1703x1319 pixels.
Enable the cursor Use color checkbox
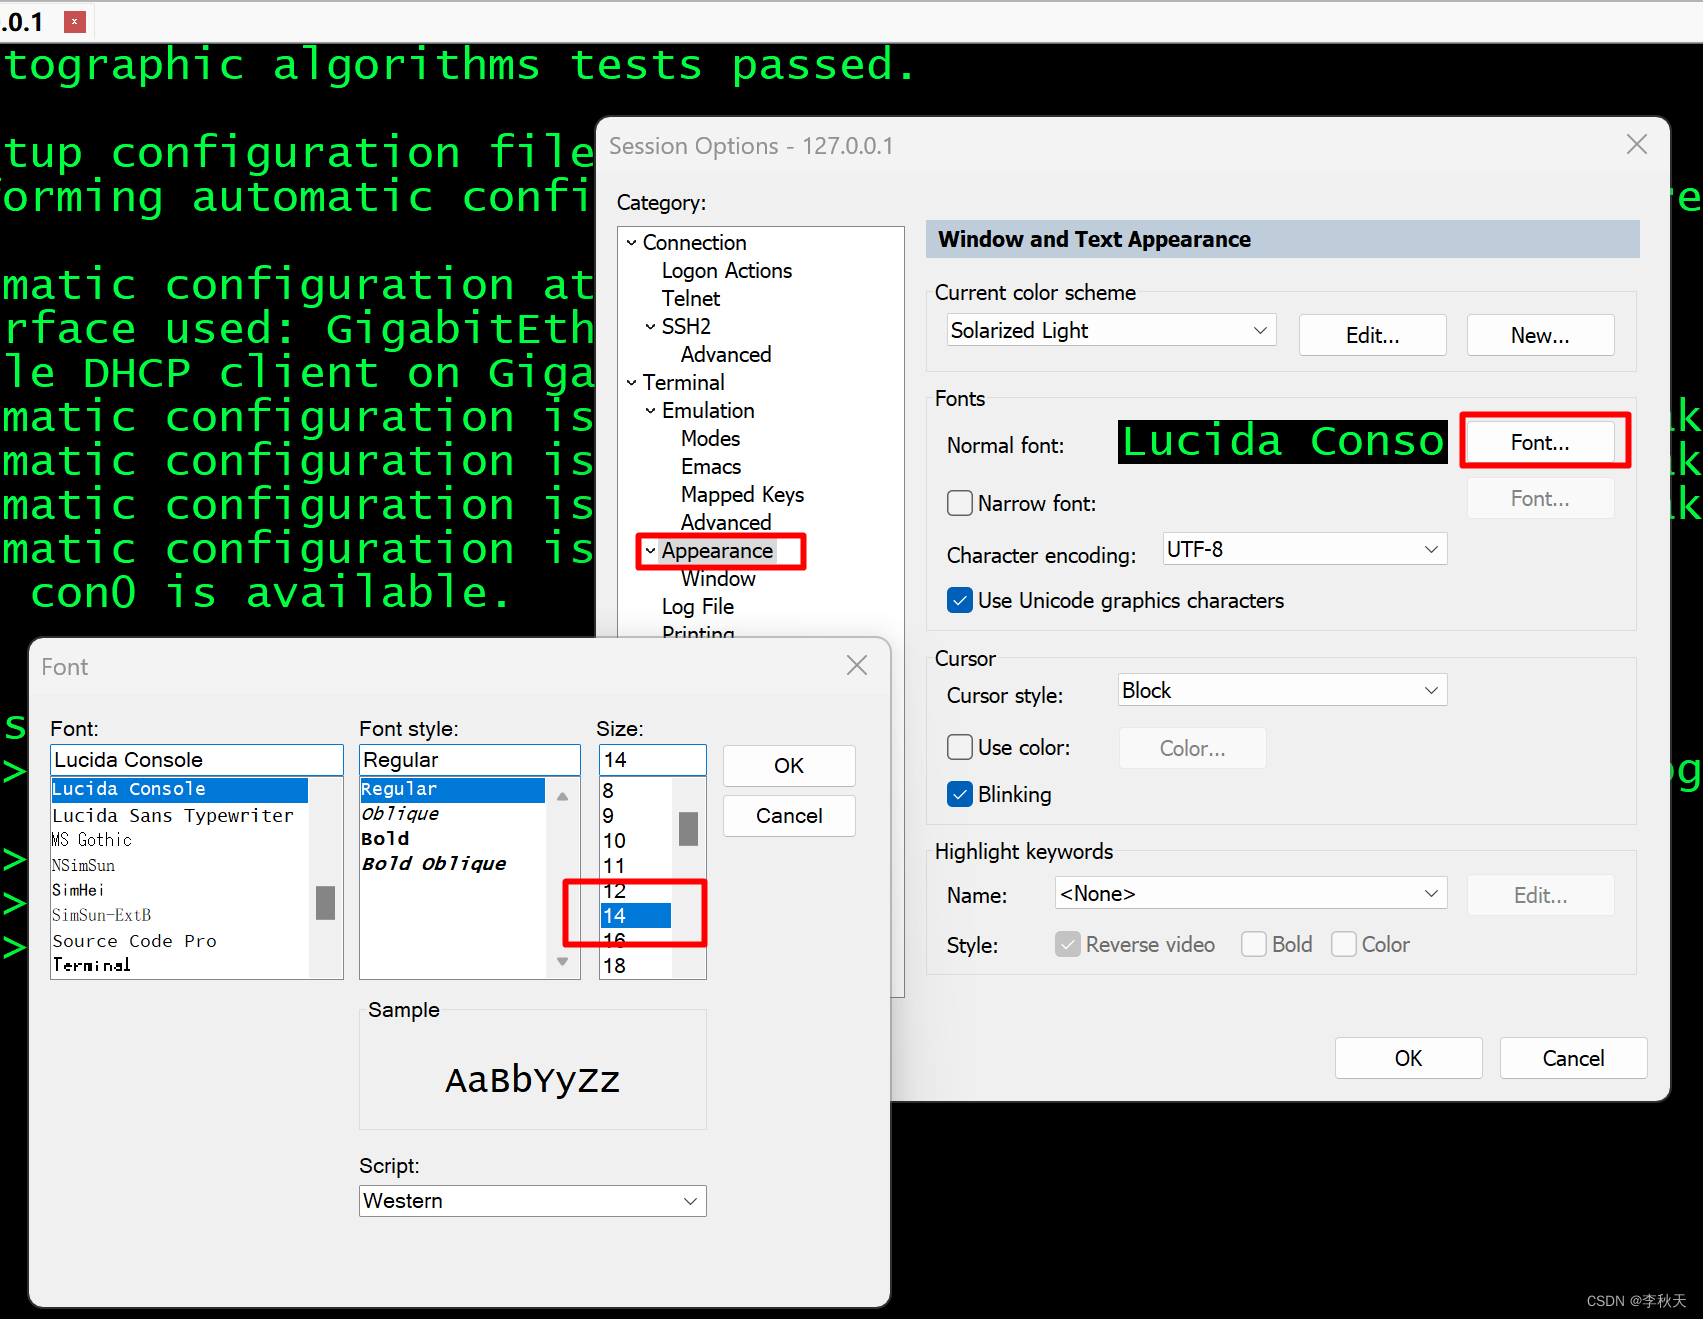click(x=959, y=747)
